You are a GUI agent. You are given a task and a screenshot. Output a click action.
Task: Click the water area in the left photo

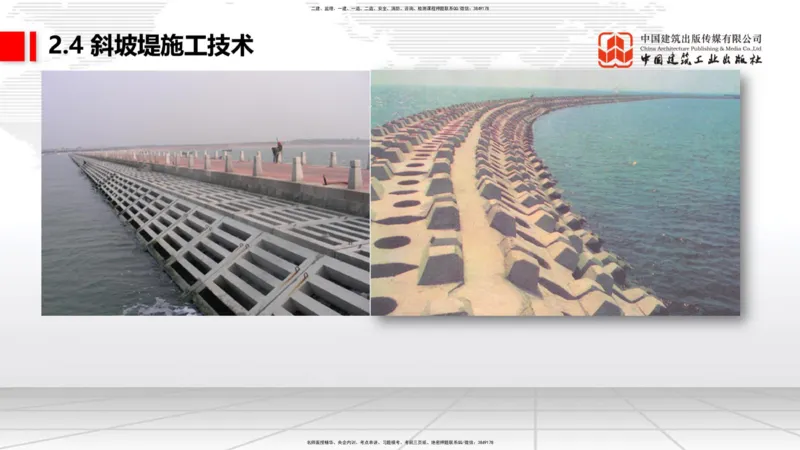[x=80, y=250]
